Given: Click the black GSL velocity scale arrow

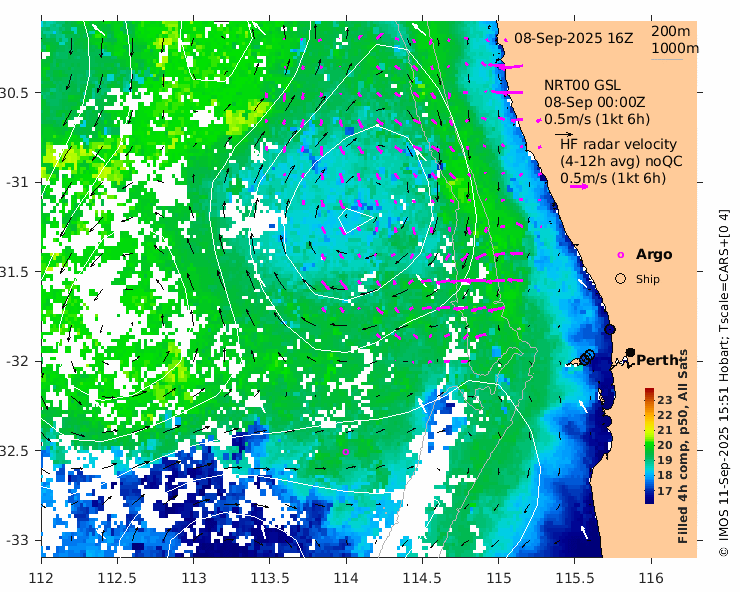Looking at the screenshot, I should click(563, 135).
